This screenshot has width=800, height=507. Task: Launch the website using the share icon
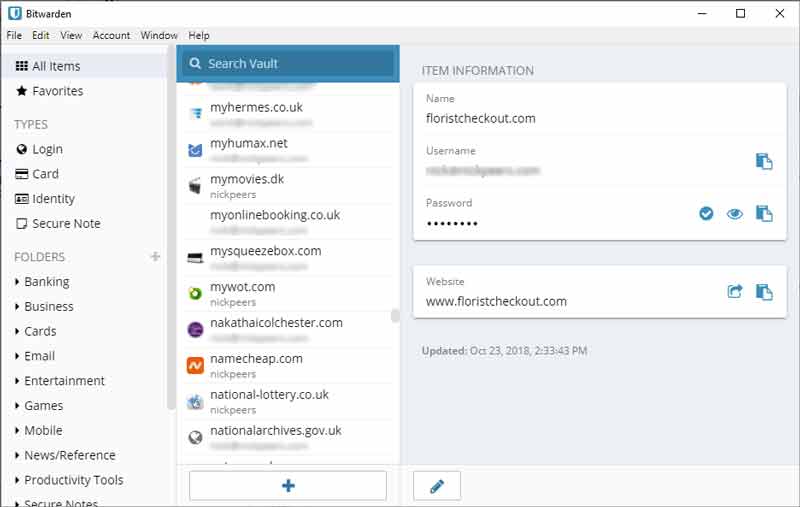(735, 292)
